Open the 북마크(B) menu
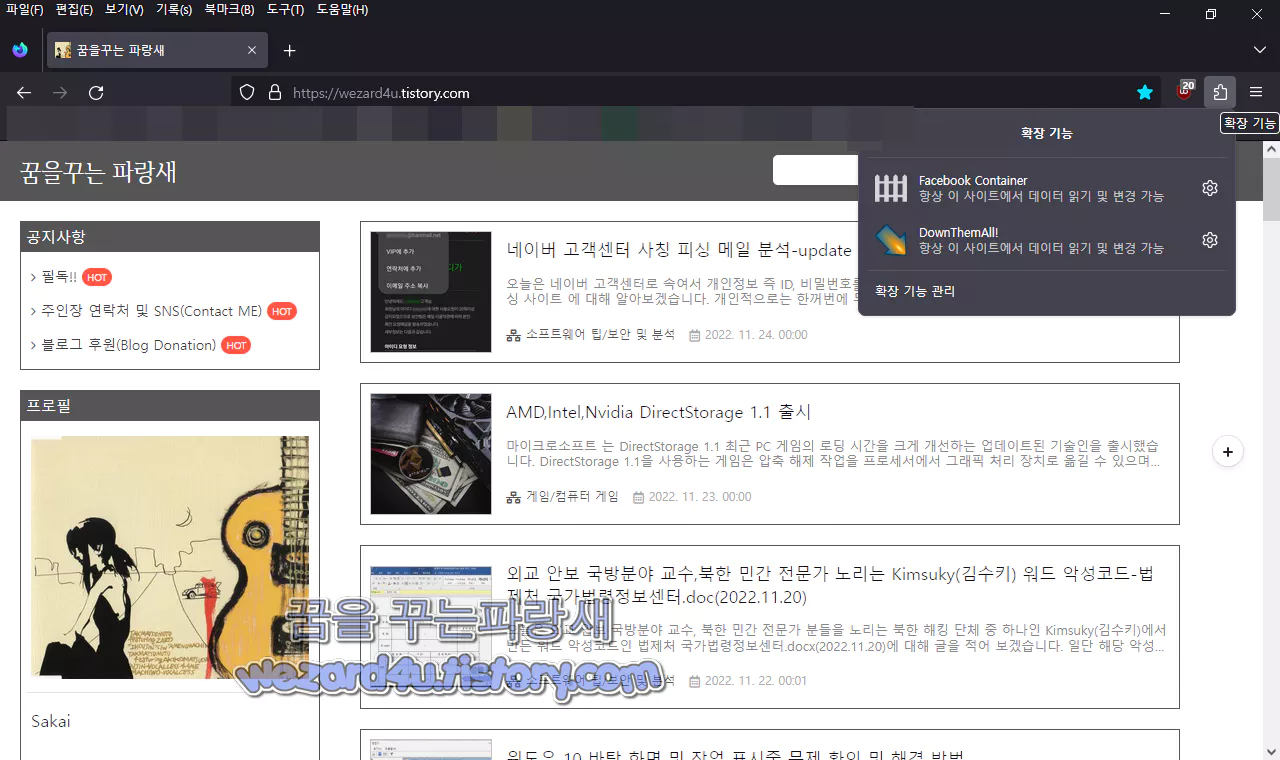This screenshot has height=760, width=1280. (x=229, y=10)
